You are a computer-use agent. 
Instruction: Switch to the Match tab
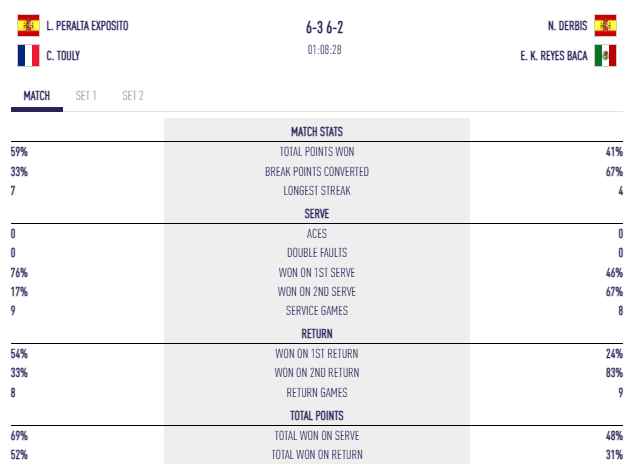coord(36,96)
